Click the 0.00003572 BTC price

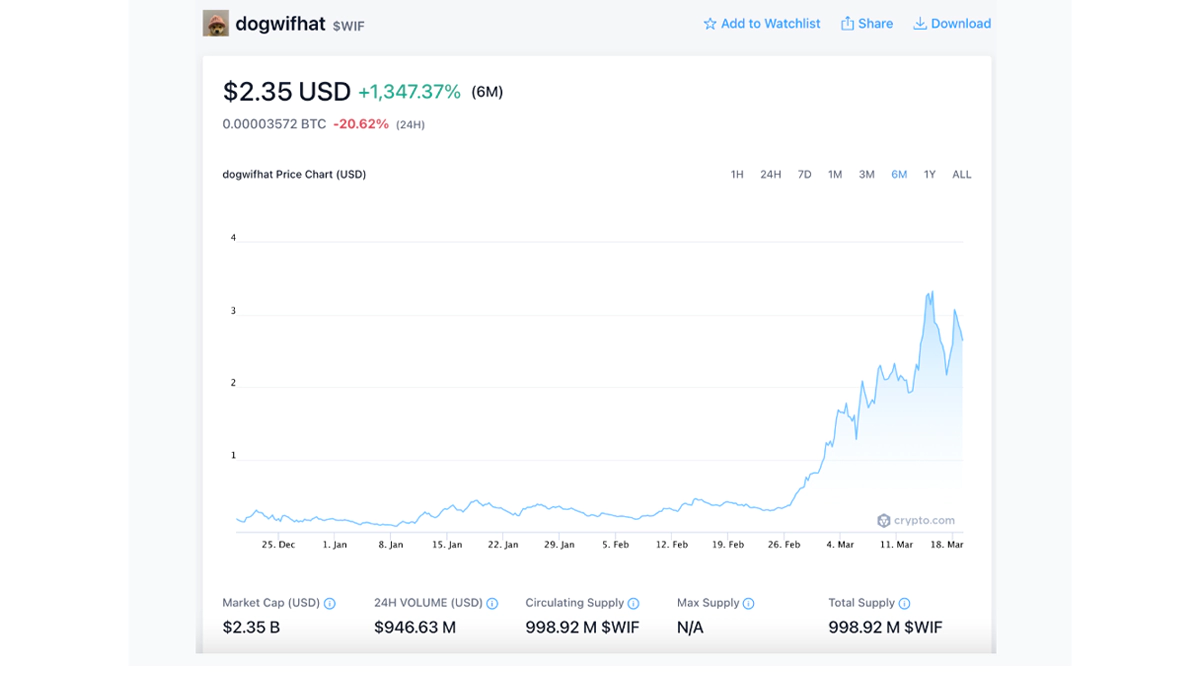point(274,125)
